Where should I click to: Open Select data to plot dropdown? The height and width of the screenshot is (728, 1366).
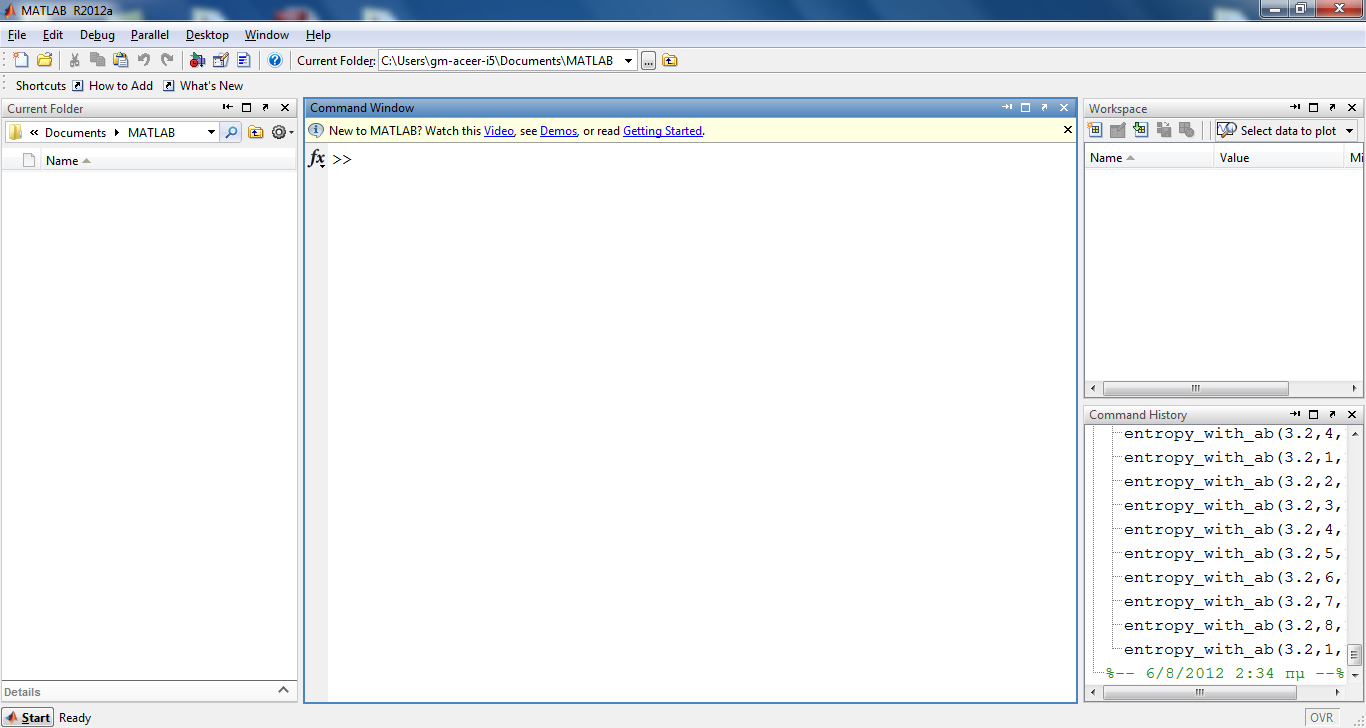point(1287,130)
